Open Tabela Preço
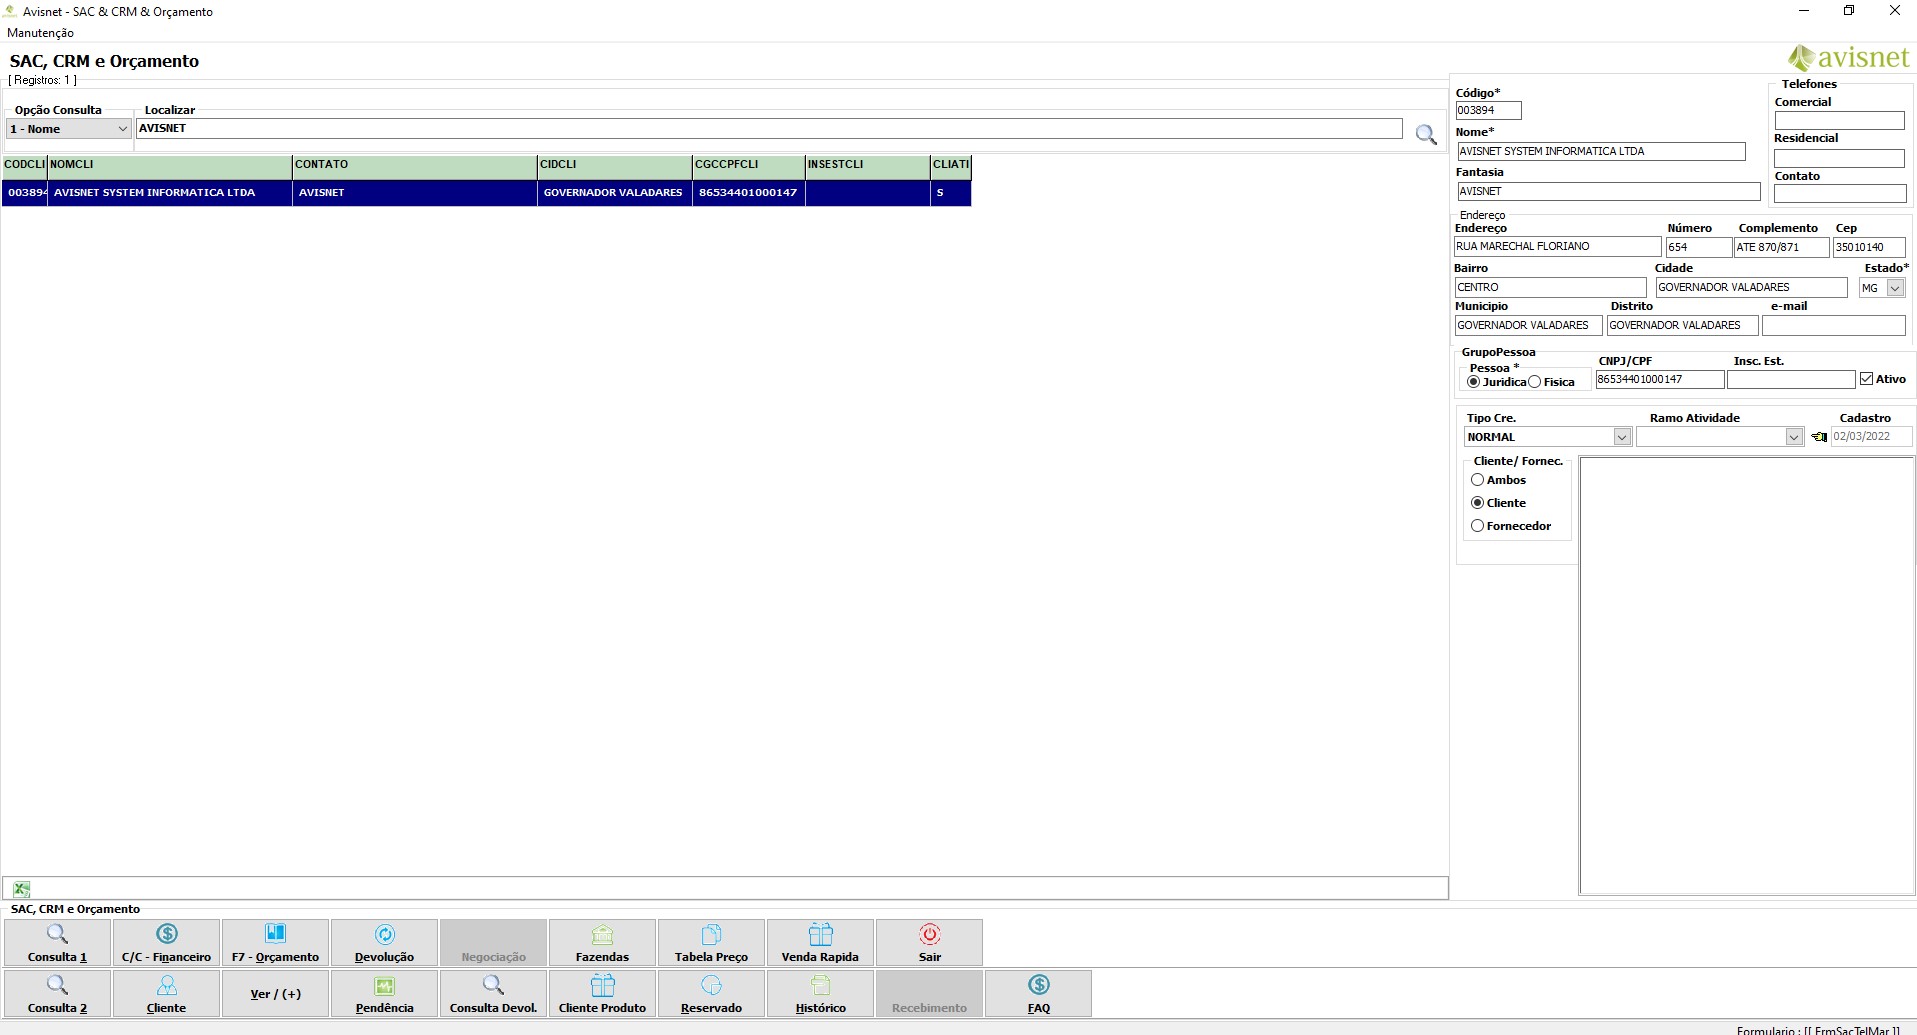This screenshot has width=1917, height=1035. (x=711, y=943)
